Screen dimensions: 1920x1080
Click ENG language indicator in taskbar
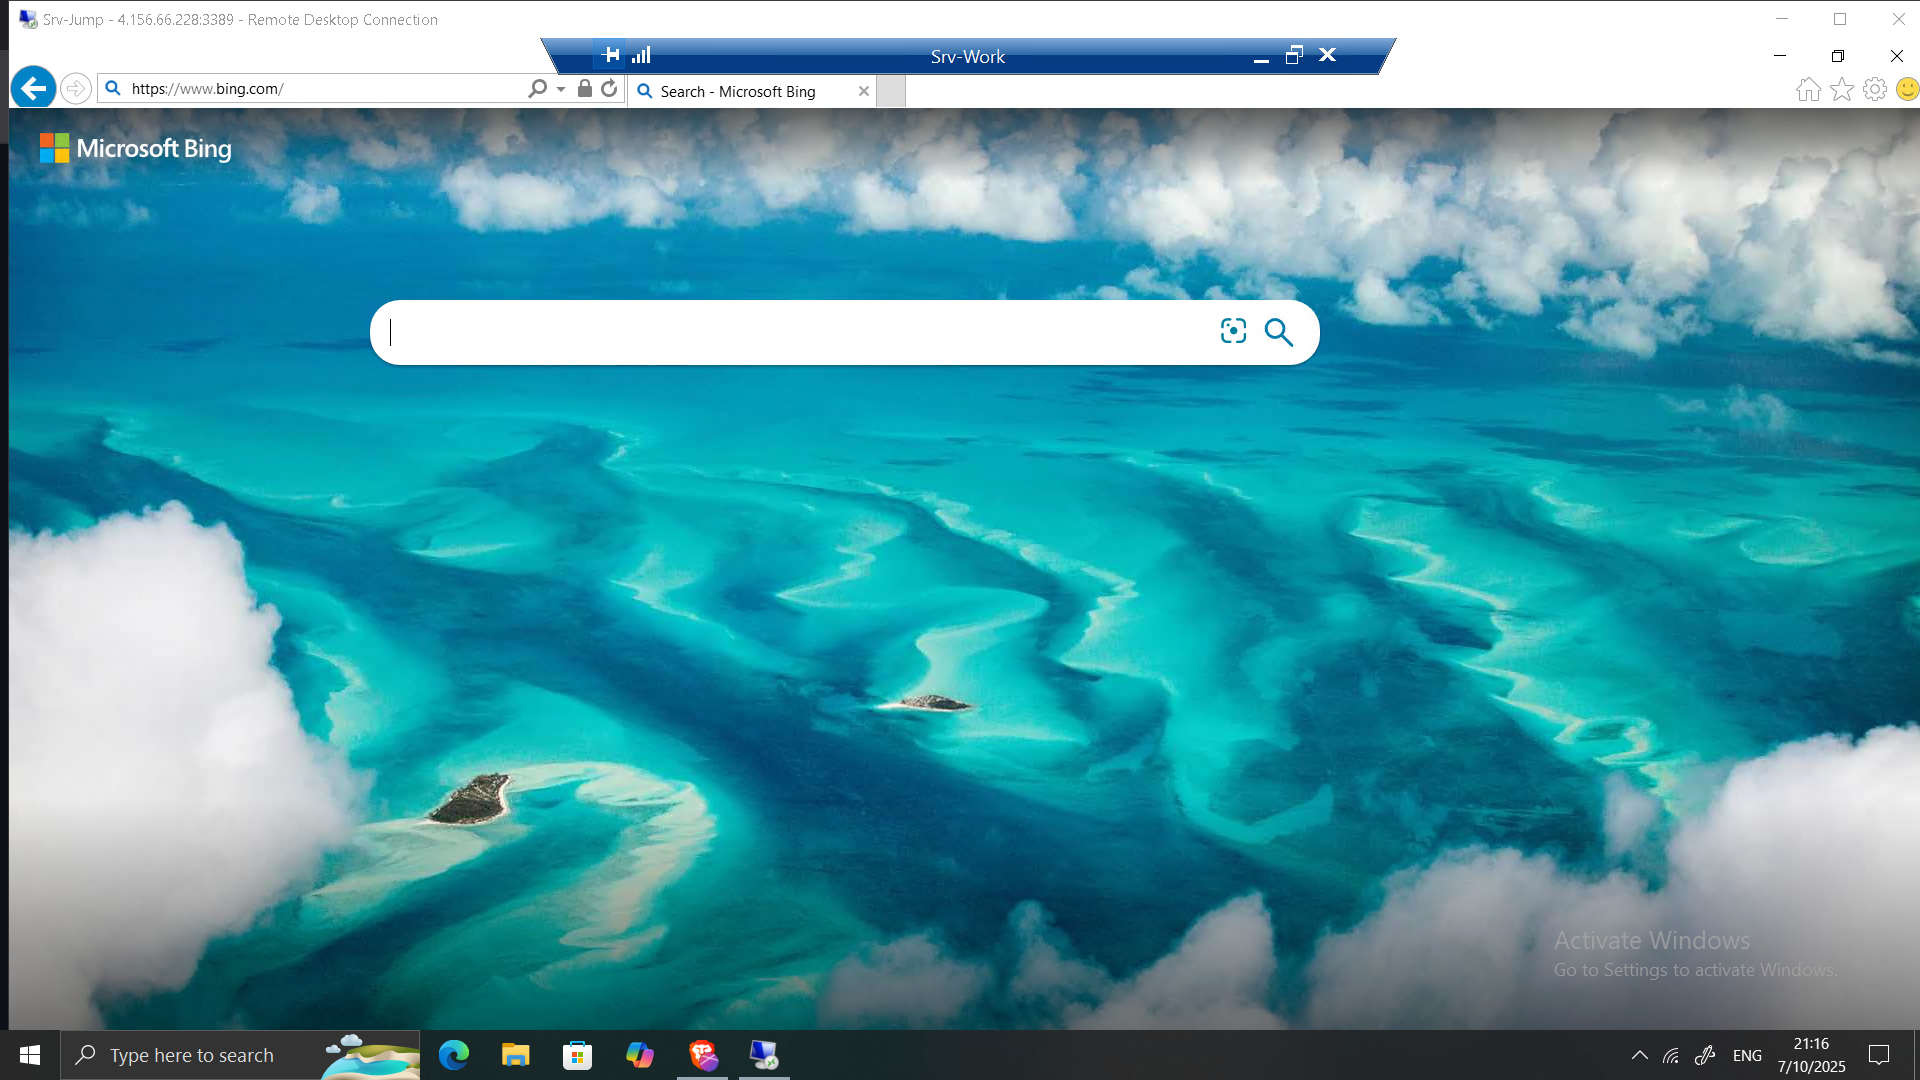(x=1747, y=1055)
